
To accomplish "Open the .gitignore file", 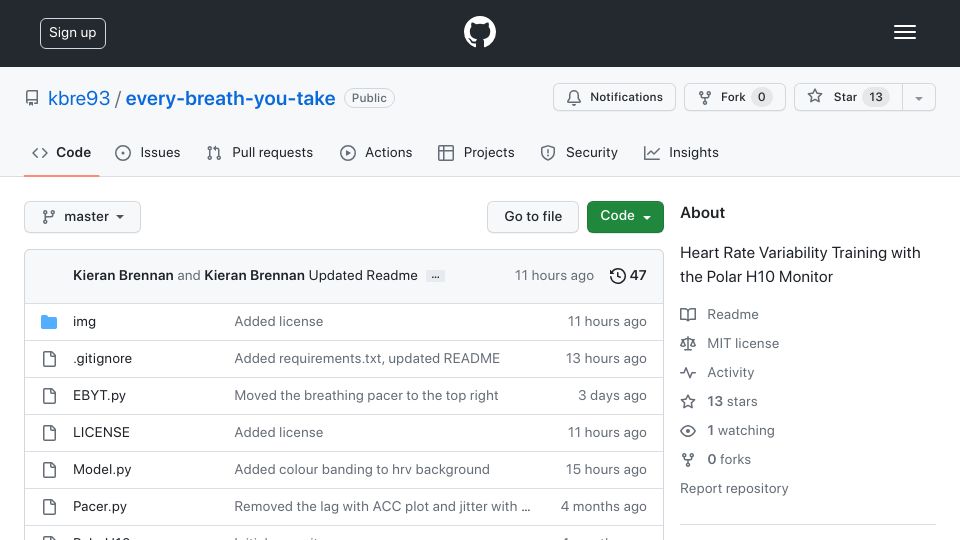I will (102, 358).
